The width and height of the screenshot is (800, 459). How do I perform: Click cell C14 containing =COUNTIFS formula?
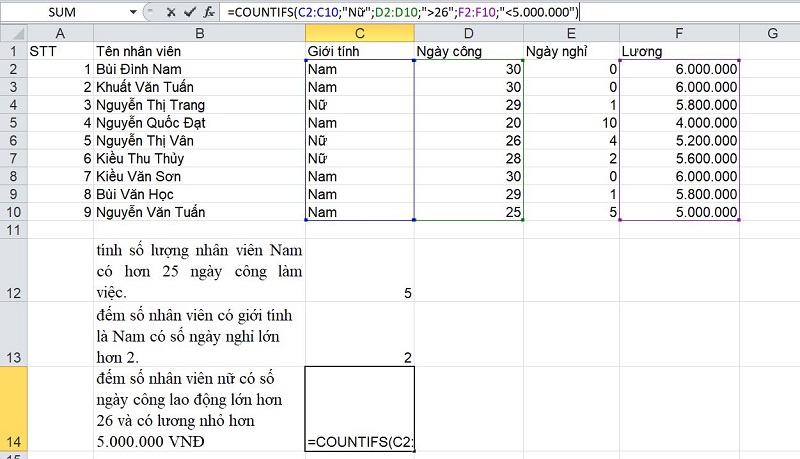tap(360, 409)
